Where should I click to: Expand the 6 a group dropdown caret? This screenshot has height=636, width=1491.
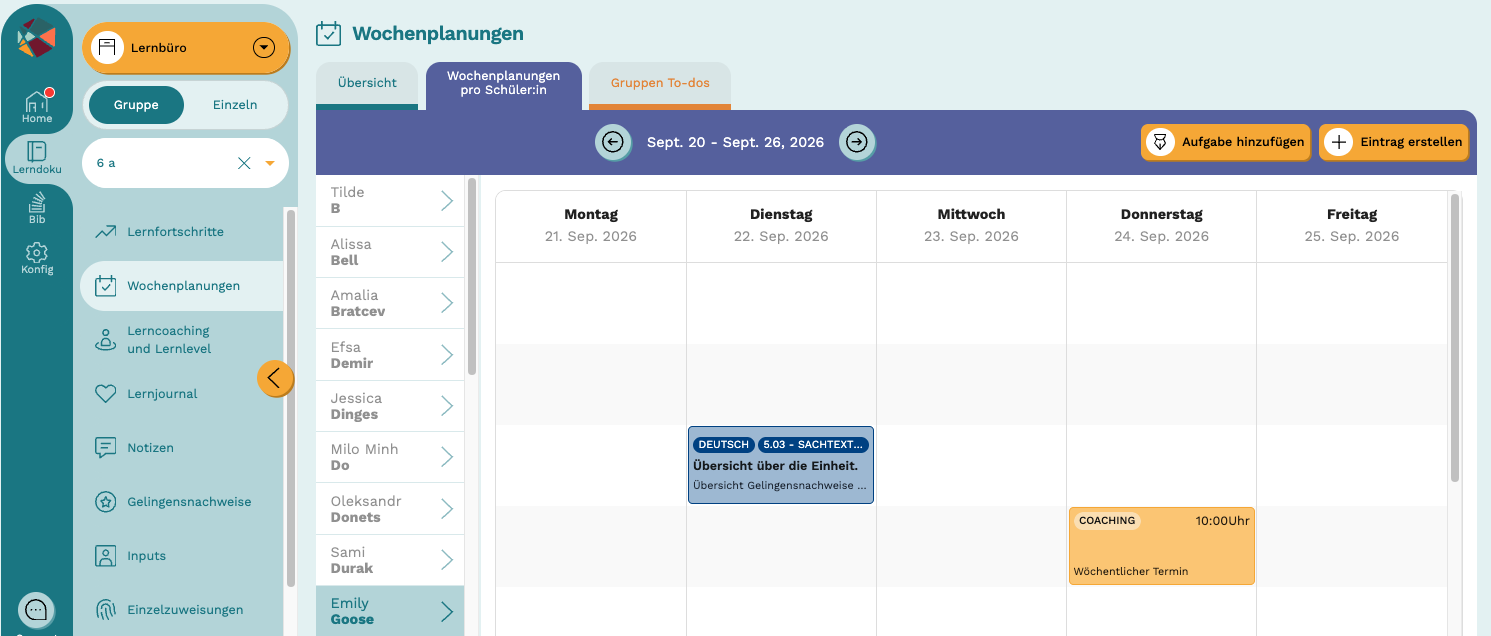point(269,163)
